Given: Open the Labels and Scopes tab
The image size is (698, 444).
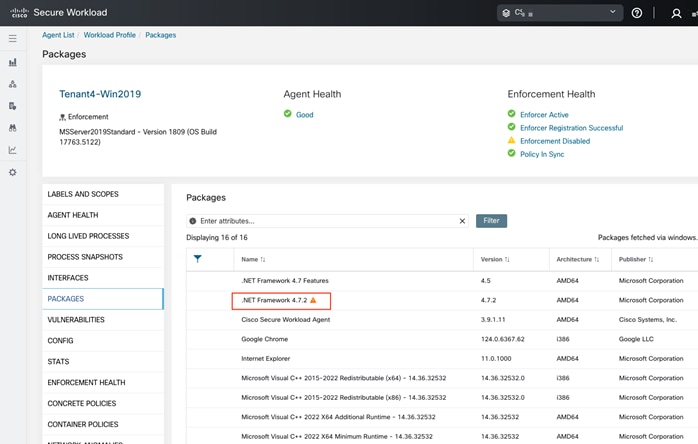Looking at the screenshot, I should (103, 194).
